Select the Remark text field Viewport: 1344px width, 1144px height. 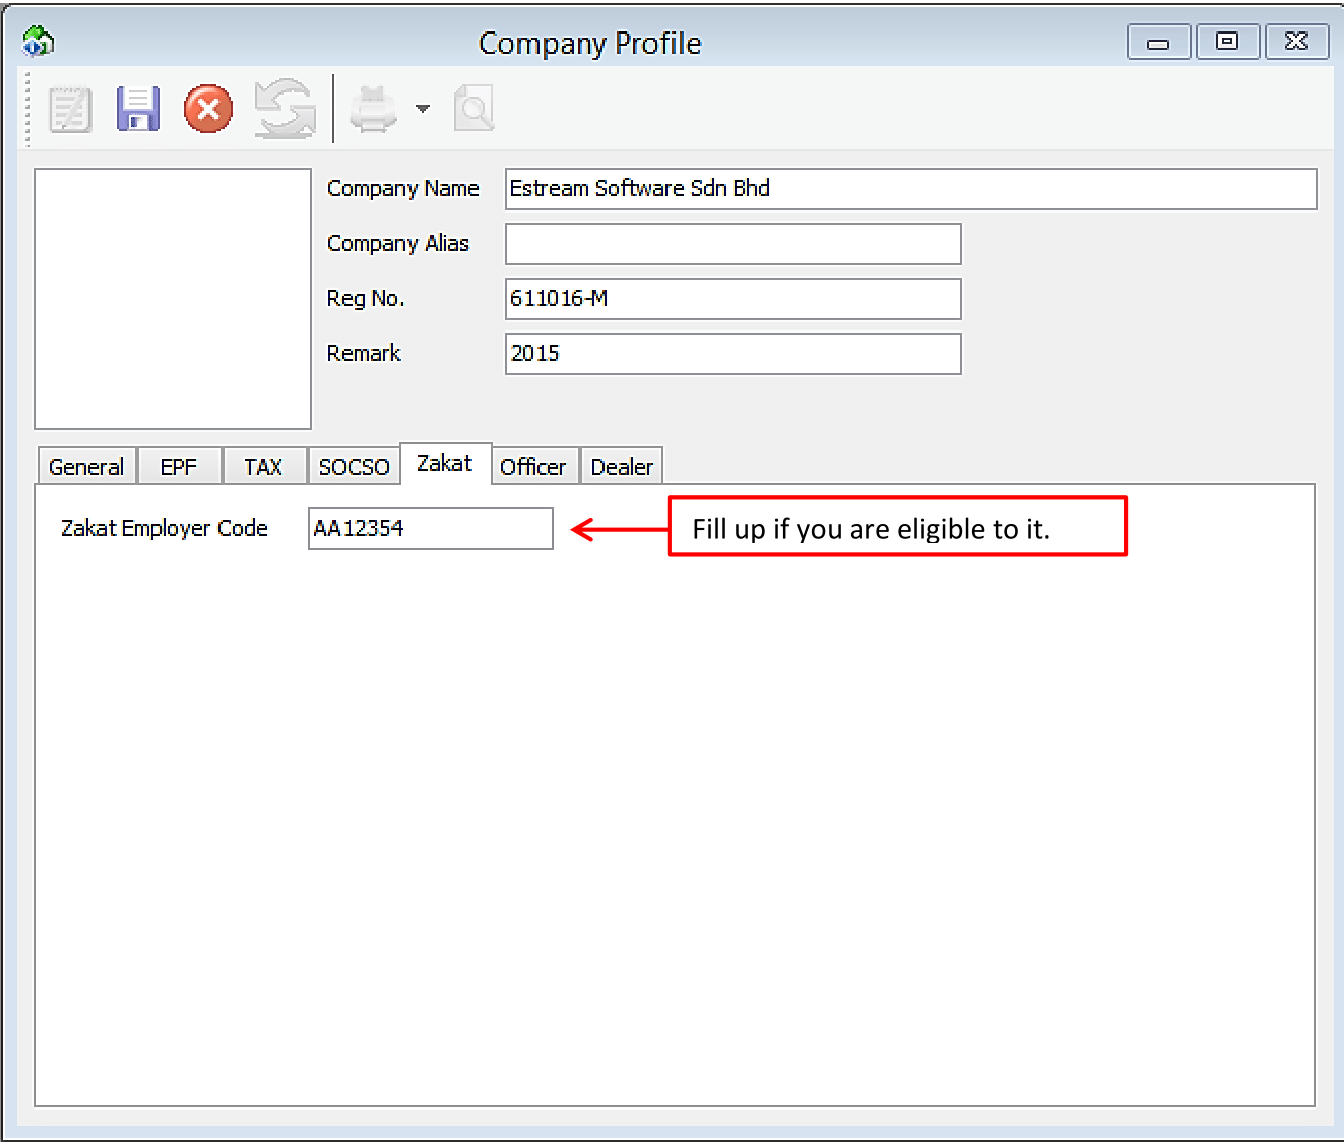[x=733, y=354]
